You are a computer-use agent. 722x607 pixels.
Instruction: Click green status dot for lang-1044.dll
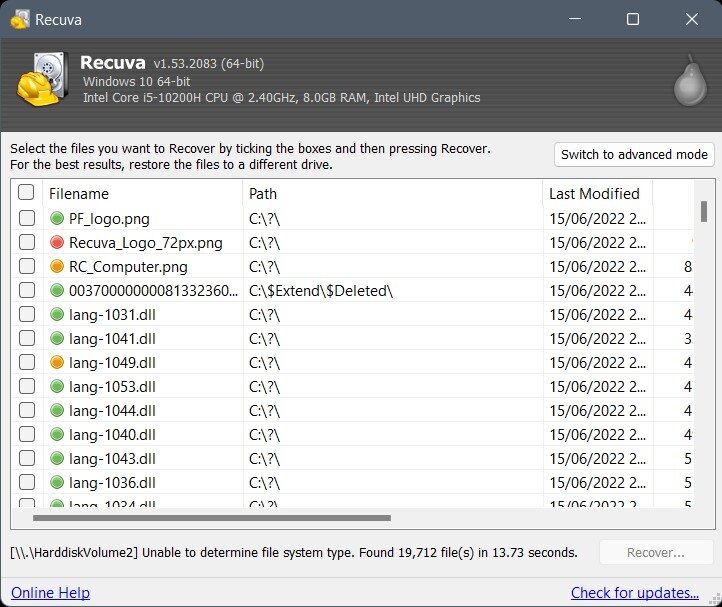pyautogui.click(x=57, y=410)
